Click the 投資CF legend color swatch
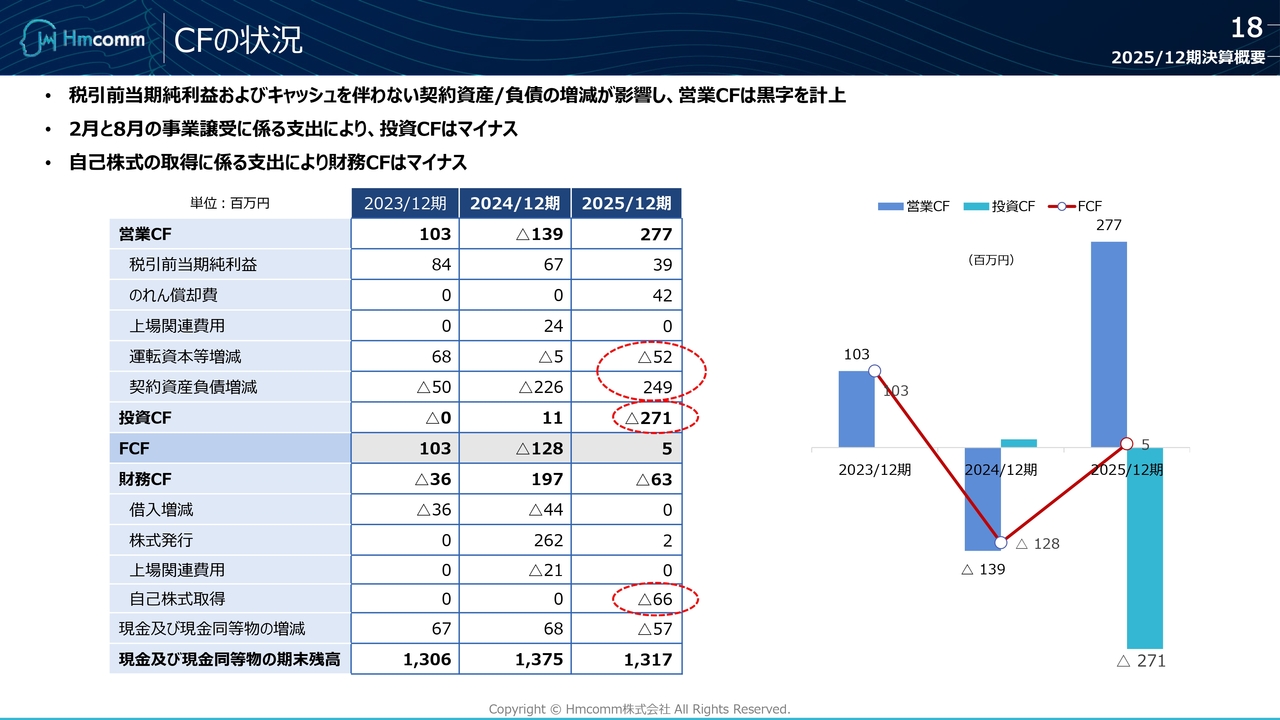 click(x=976, y=206)
